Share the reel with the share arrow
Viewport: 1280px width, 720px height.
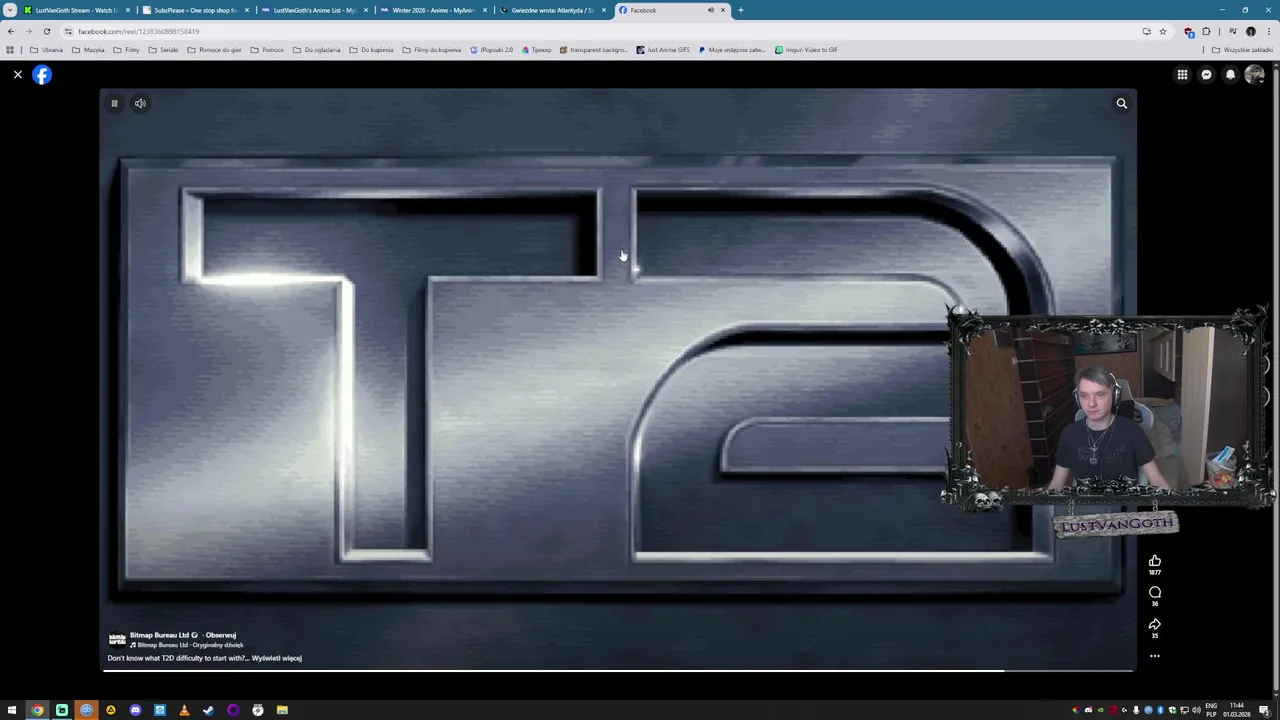(x=1155, y=624)
